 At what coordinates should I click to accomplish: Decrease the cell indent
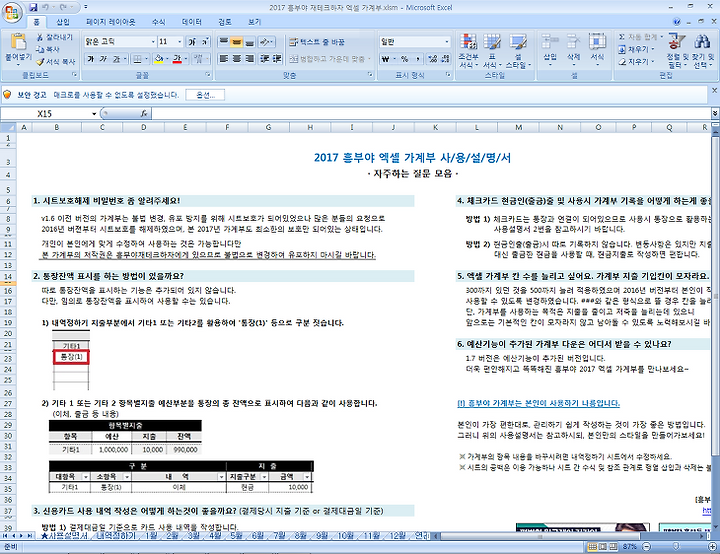click(x=265, y=59)
